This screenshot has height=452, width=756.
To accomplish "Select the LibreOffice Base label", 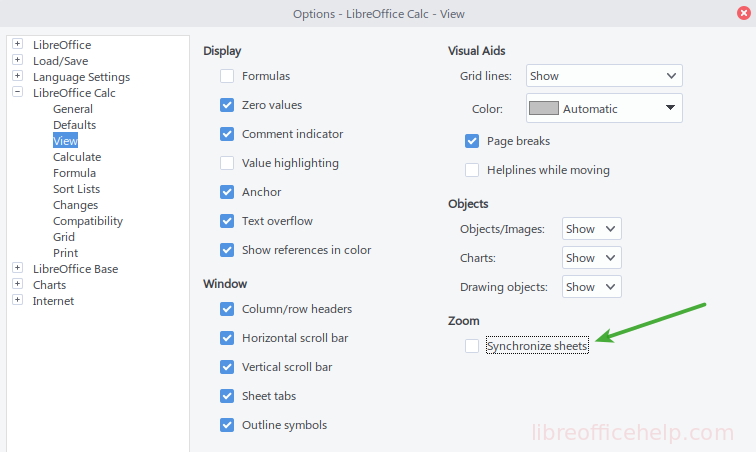I will [x=76, y=269].
